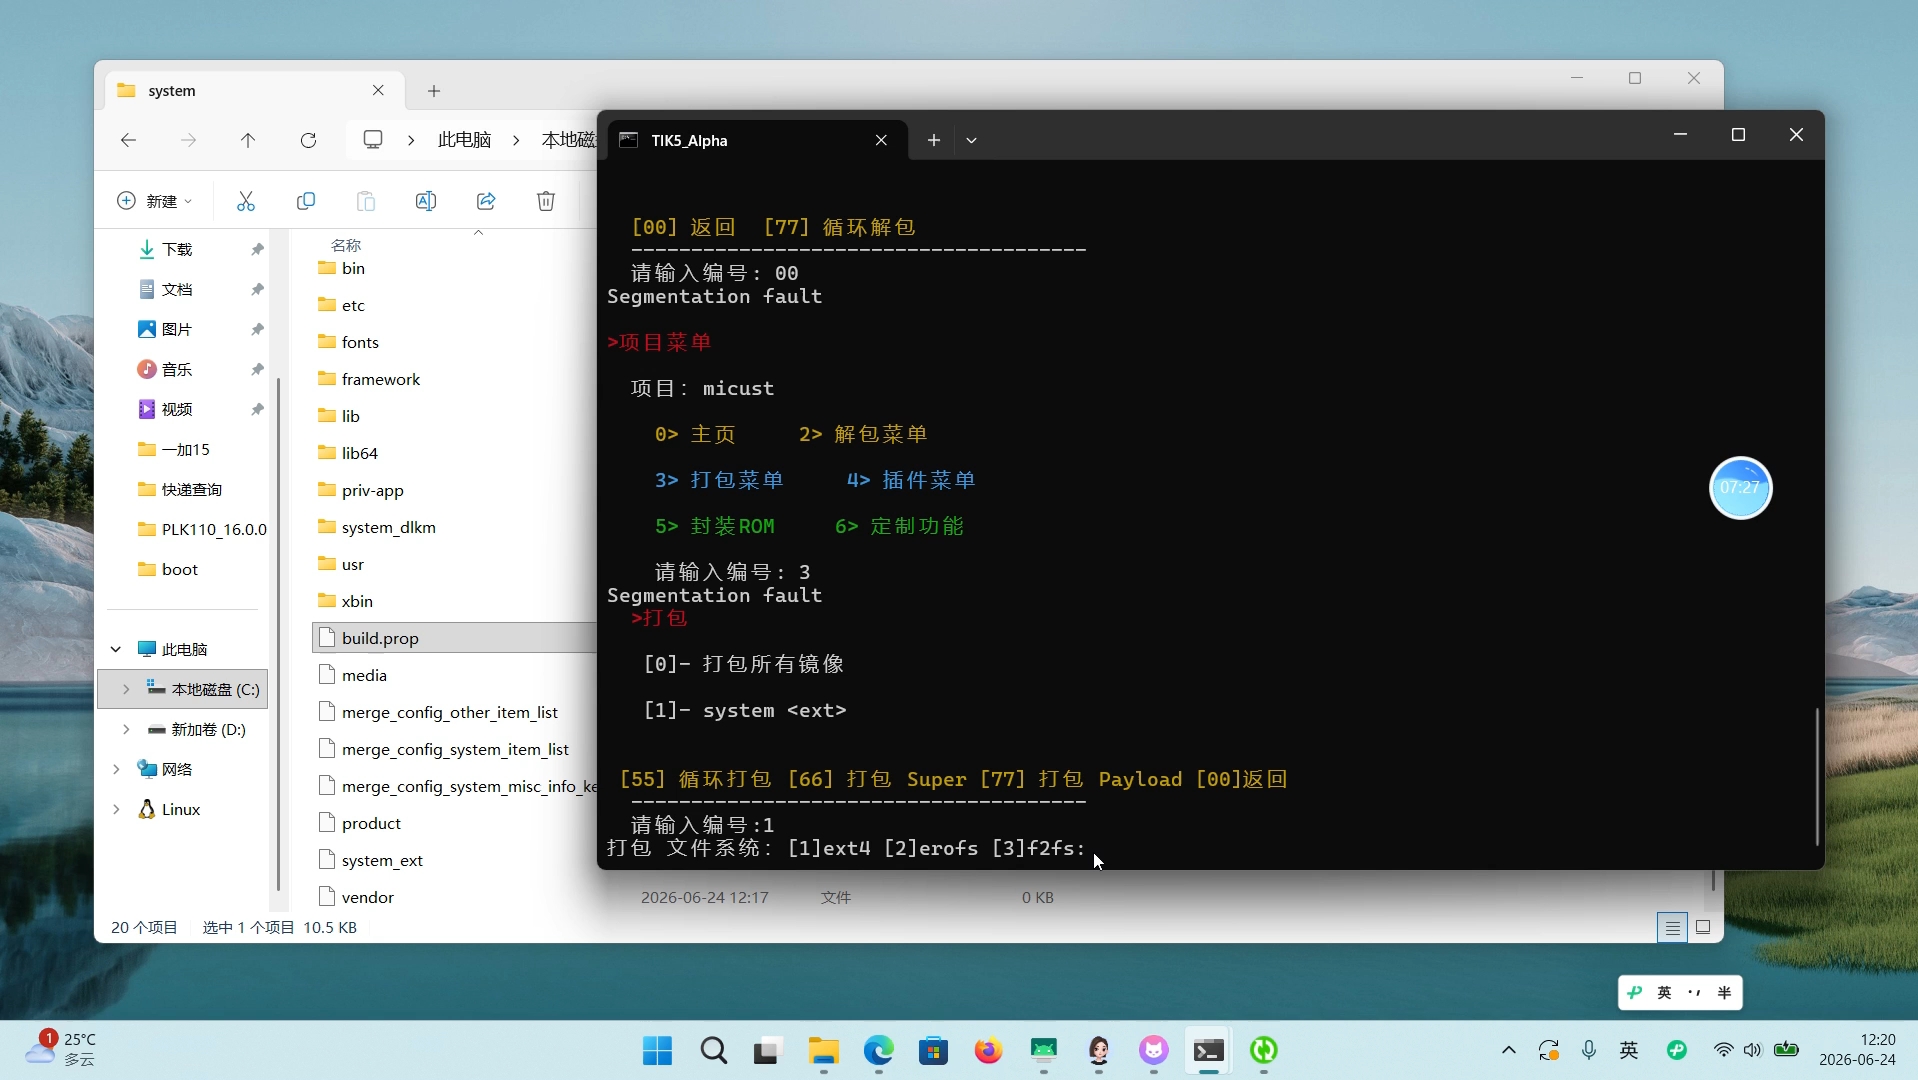Click the Delete trash icon in Explorer
This screenshot has height=1080, width=1918.
[546, 201]
